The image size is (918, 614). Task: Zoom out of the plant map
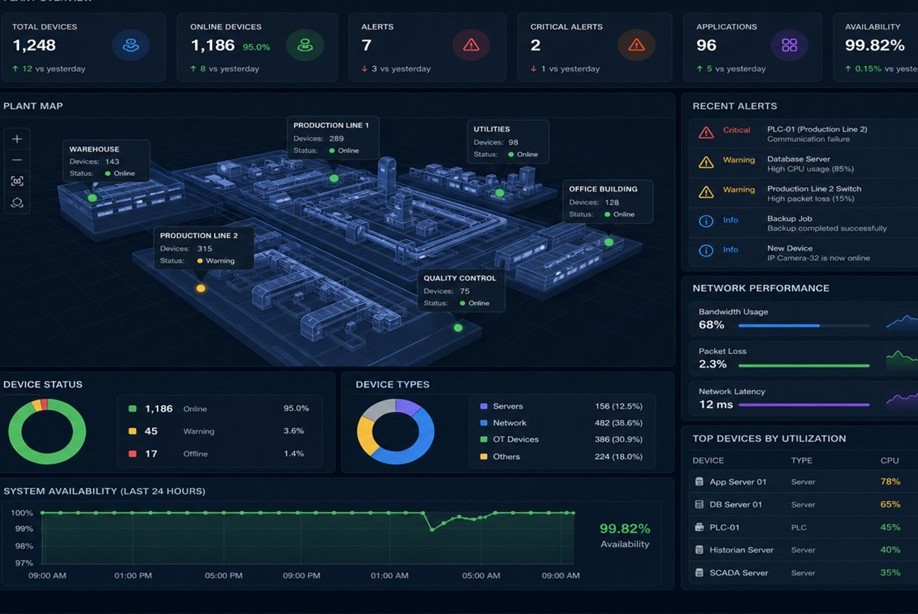point(17,160)
